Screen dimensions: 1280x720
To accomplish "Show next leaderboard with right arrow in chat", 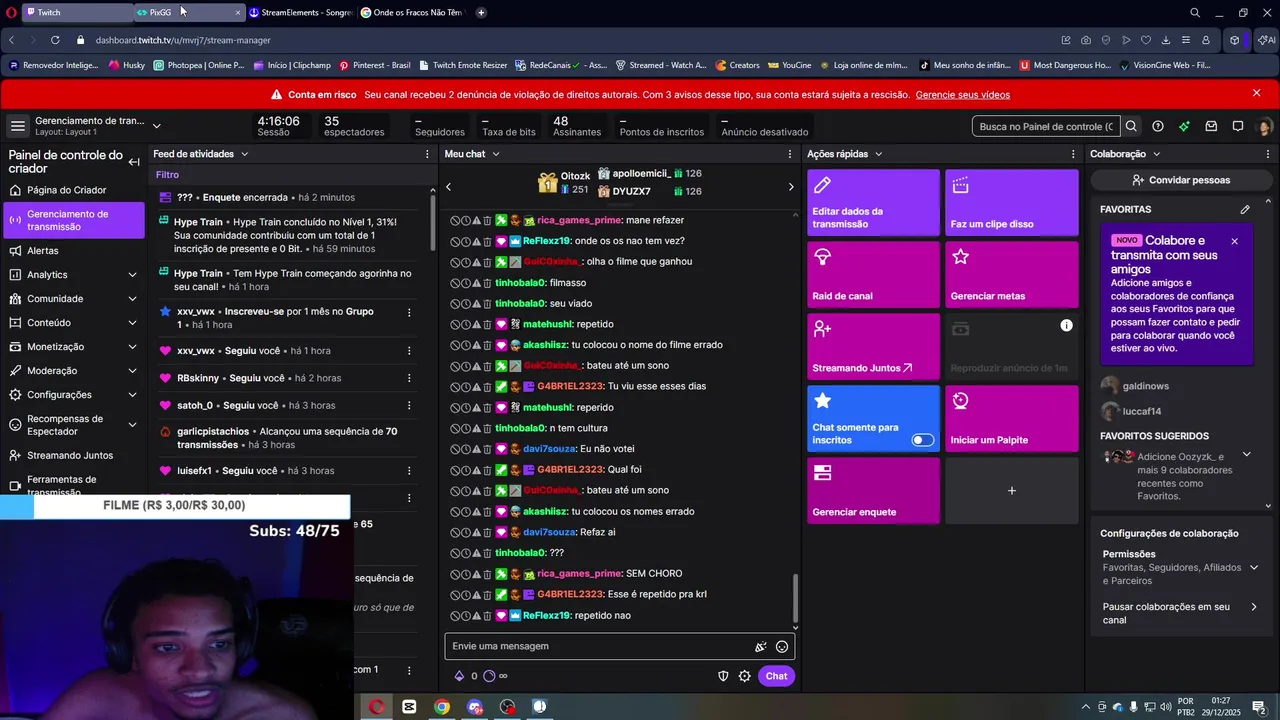I will coord(791,187).
